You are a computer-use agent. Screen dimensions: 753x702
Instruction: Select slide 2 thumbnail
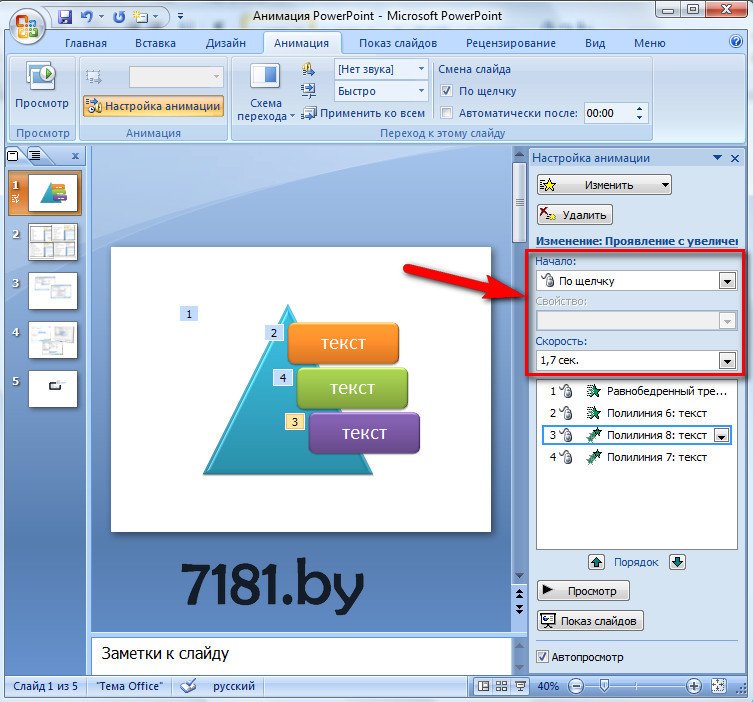tap(53, 242)
